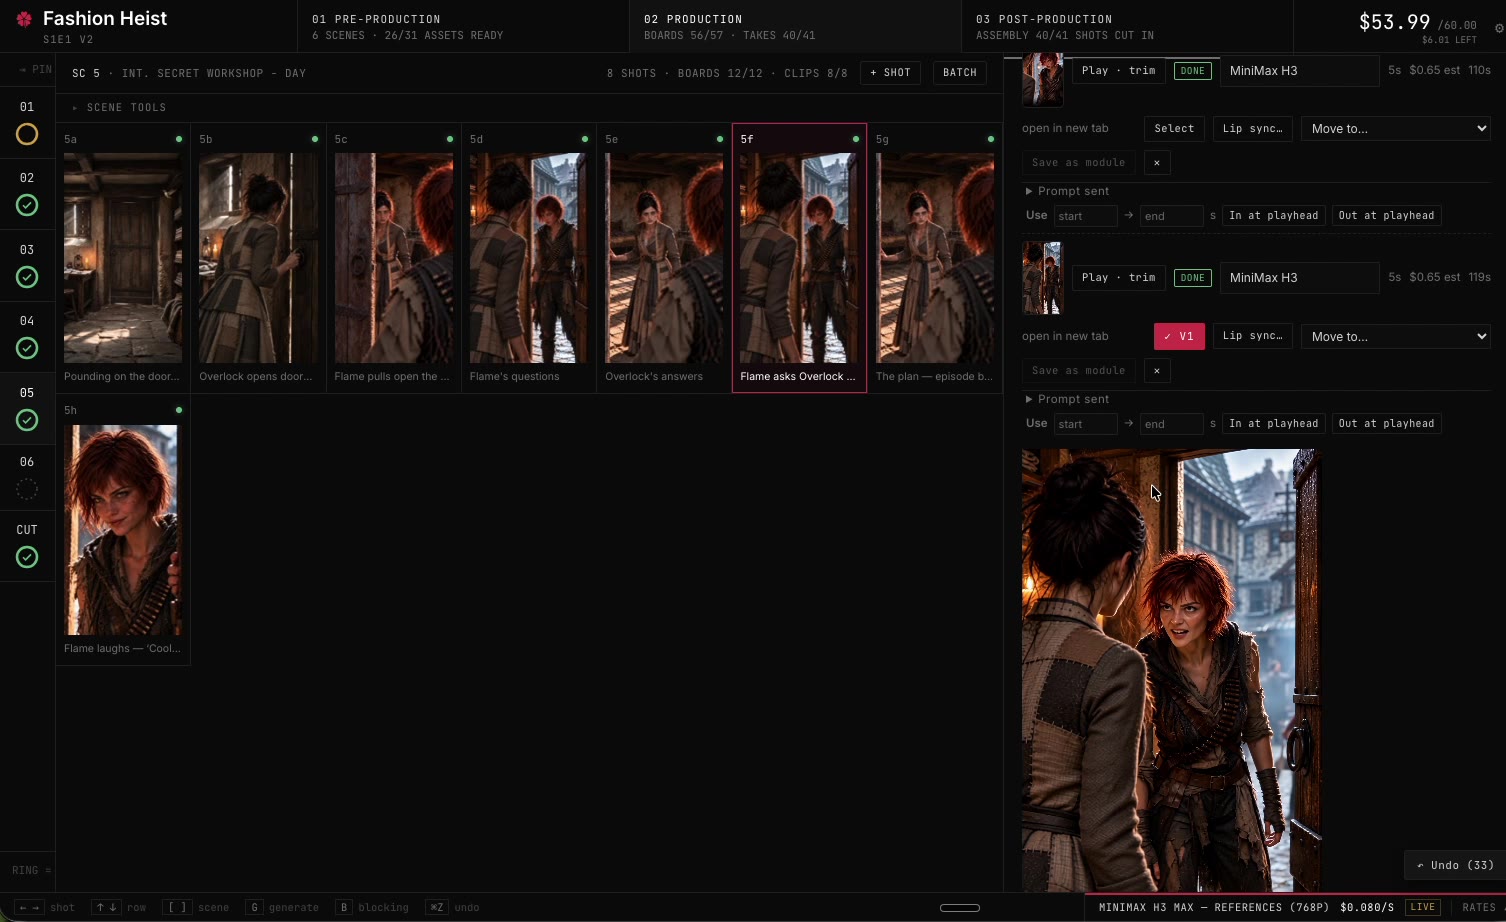Viewport: 1506px width, 922px height.
Task: Toggle the LIVE indicator in the status bar
Action: click(x=1423, y=907)
